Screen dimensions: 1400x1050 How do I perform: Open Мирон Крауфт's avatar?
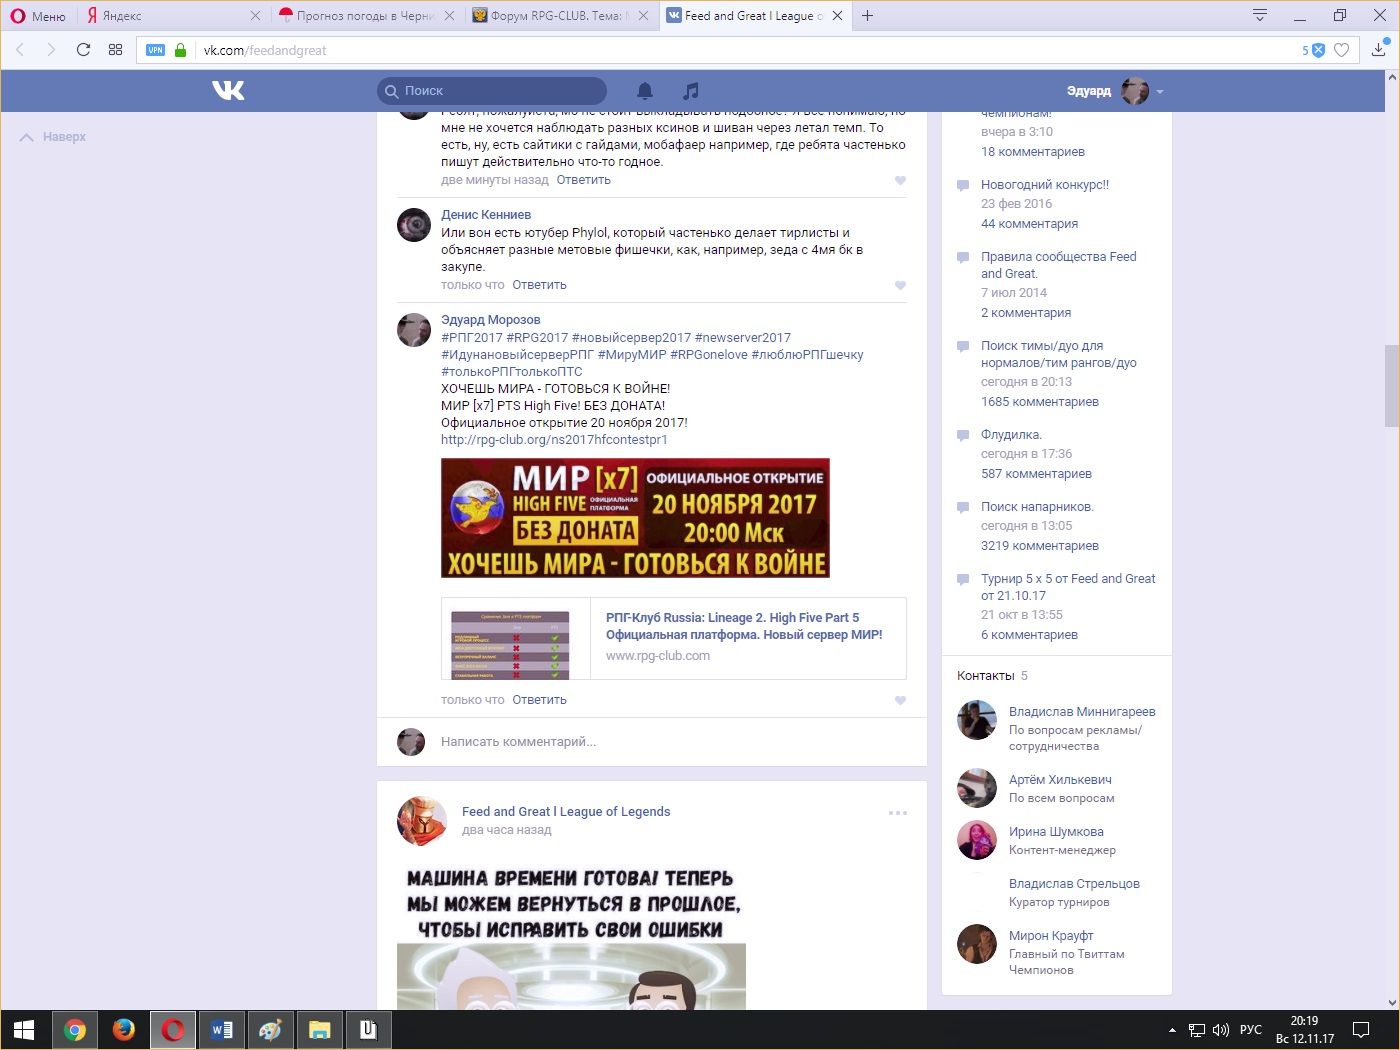pos(977,944)
